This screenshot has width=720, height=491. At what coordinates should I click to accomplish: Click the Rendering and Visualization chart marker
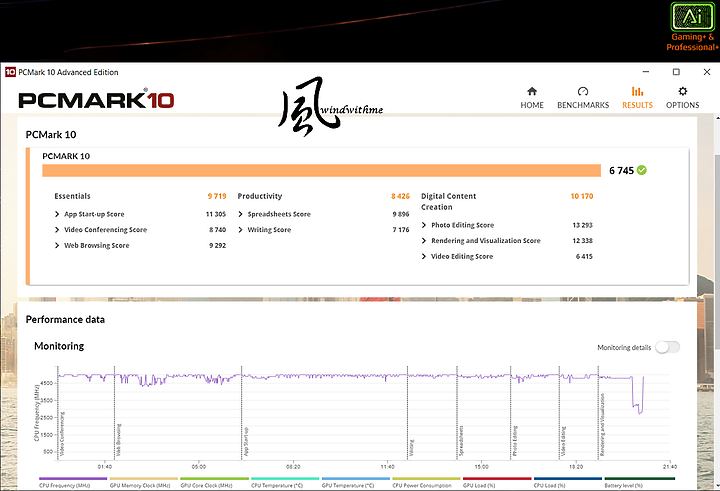602,425
